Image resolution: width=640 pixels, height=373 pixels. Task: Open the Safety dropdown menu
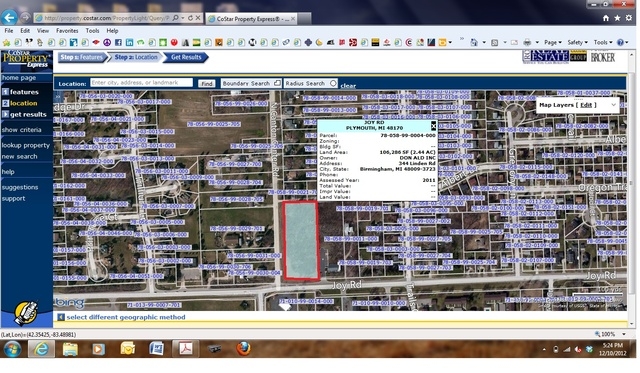577,42
